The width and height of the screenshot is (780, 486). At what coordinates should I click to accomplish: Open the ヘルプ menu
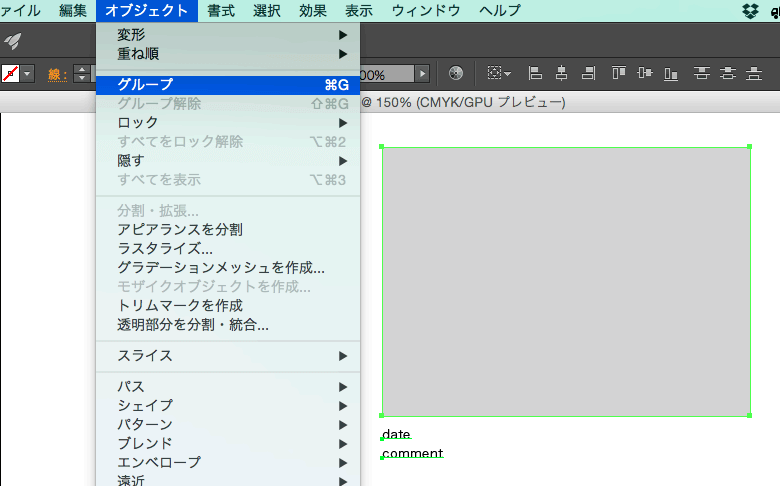(500, 10)
